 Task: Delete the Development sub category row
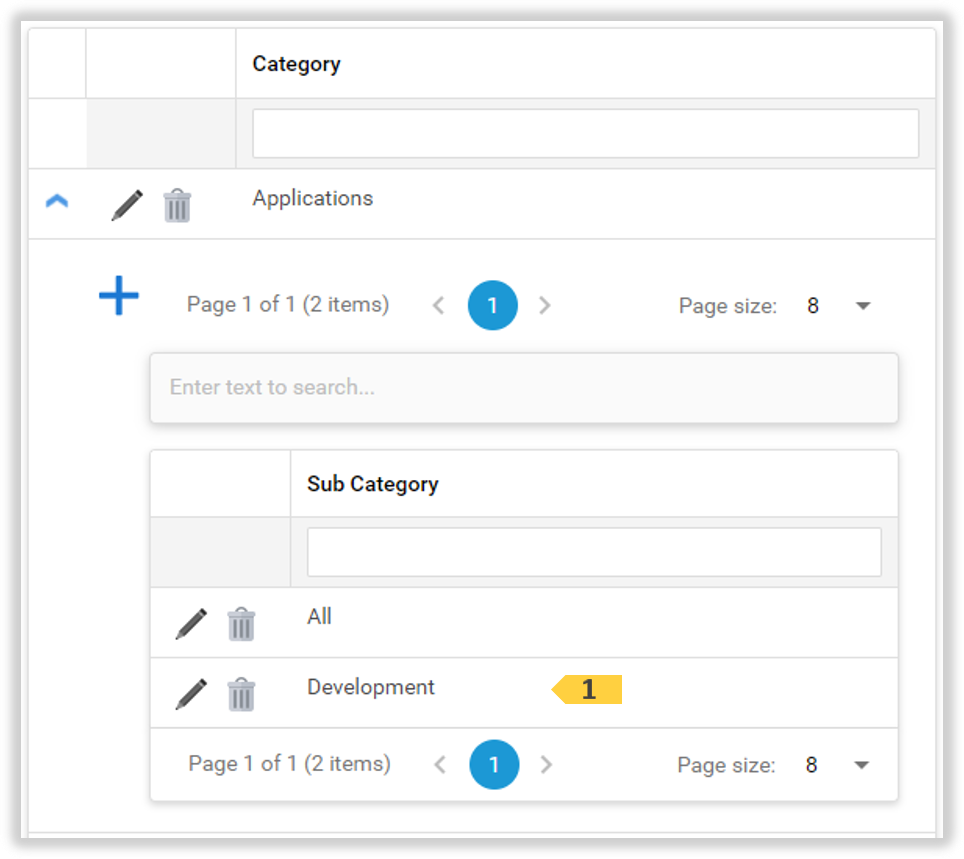tap(241, 695)
